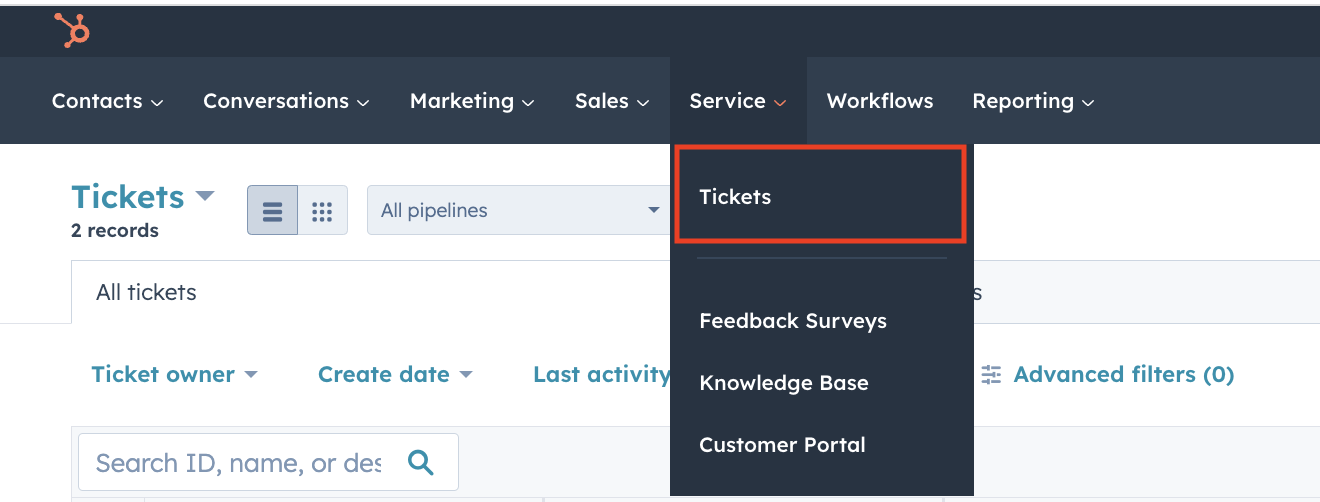Focus the Search ID, name field
1320x502 pixels.
point(268,462)
